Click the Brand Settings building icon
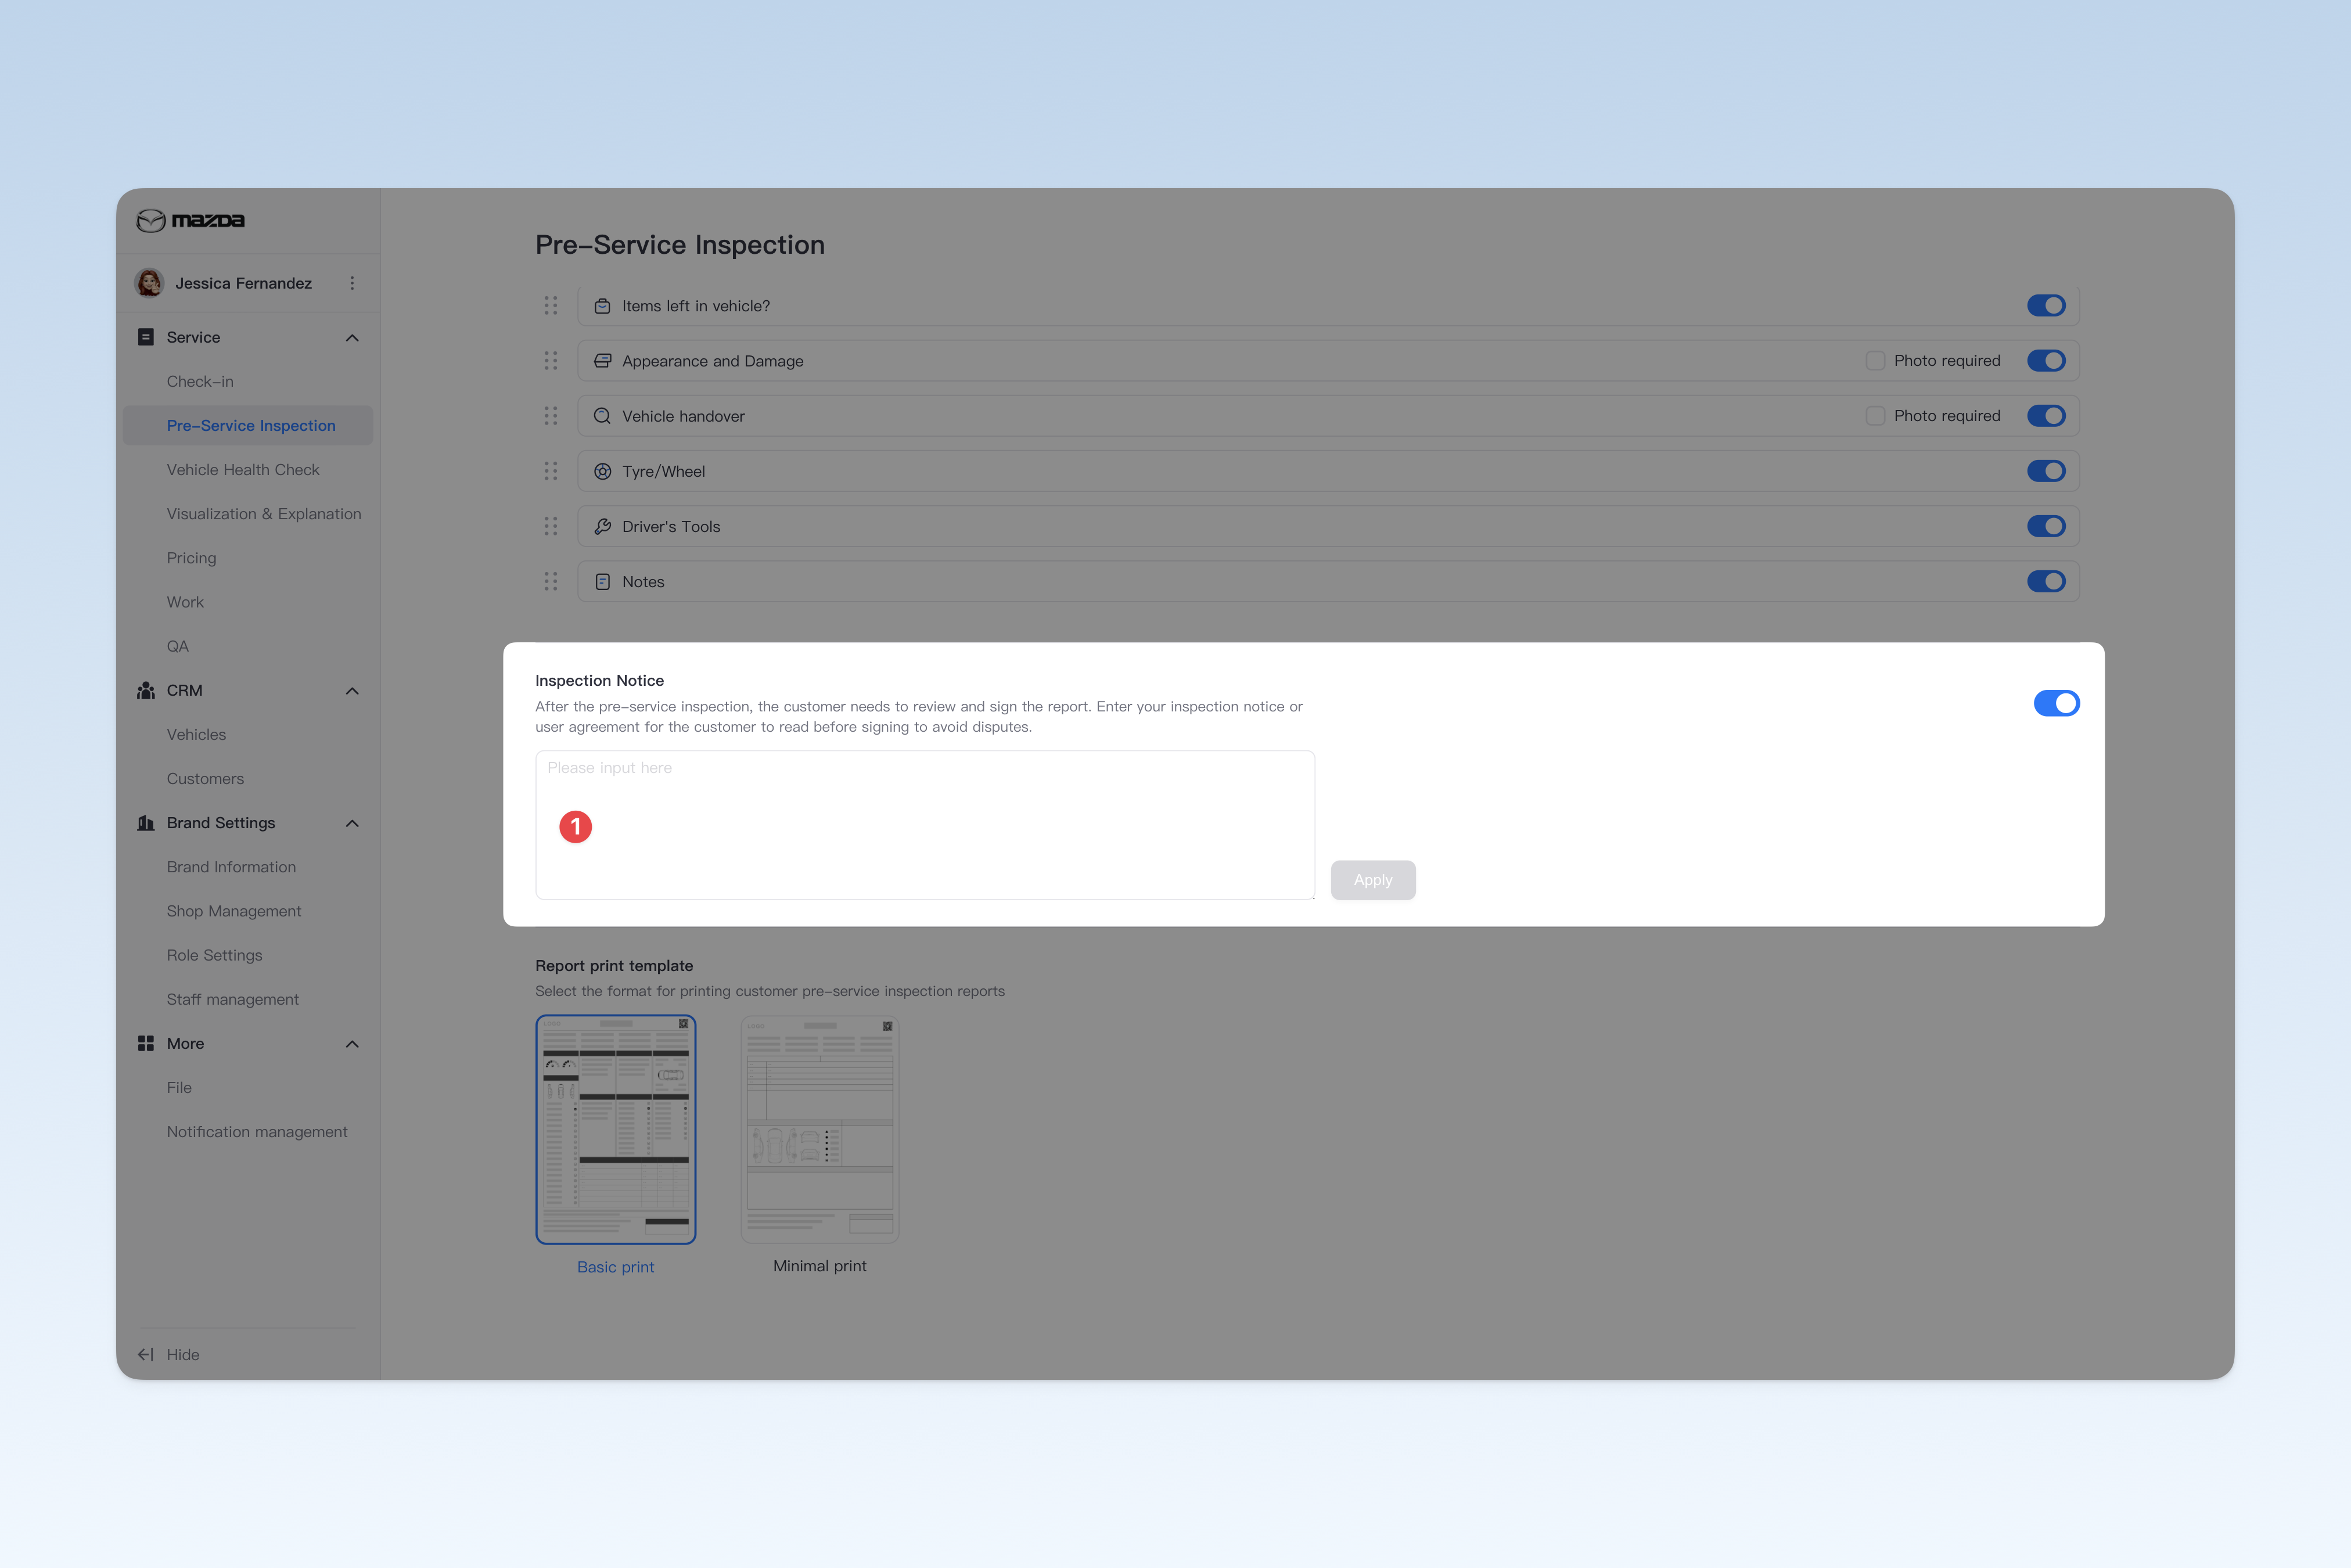Screen dimensions: 2351x1568 146,823
